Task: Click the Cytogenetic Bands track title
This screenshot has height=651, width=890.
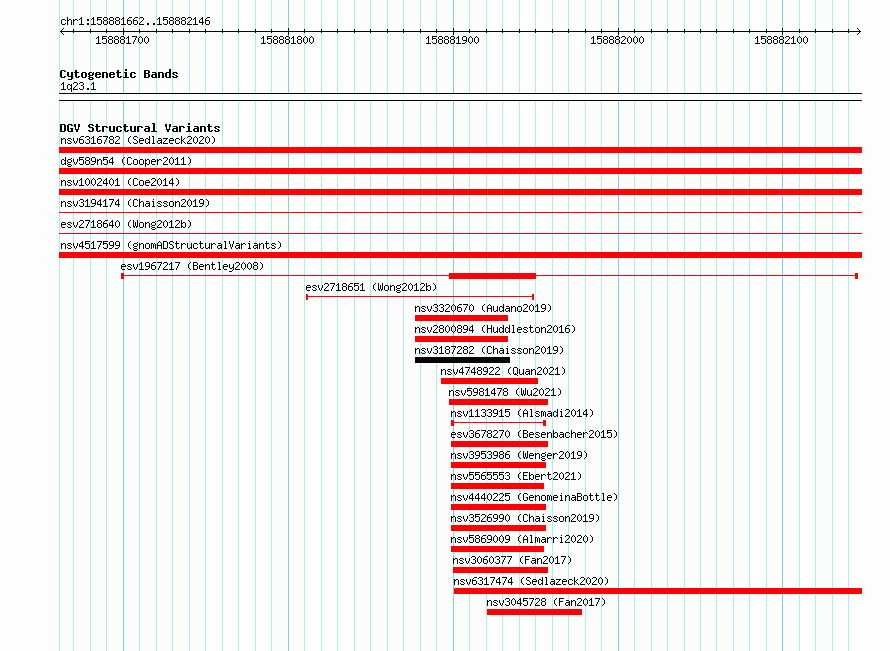Action: tap(119, 74)
